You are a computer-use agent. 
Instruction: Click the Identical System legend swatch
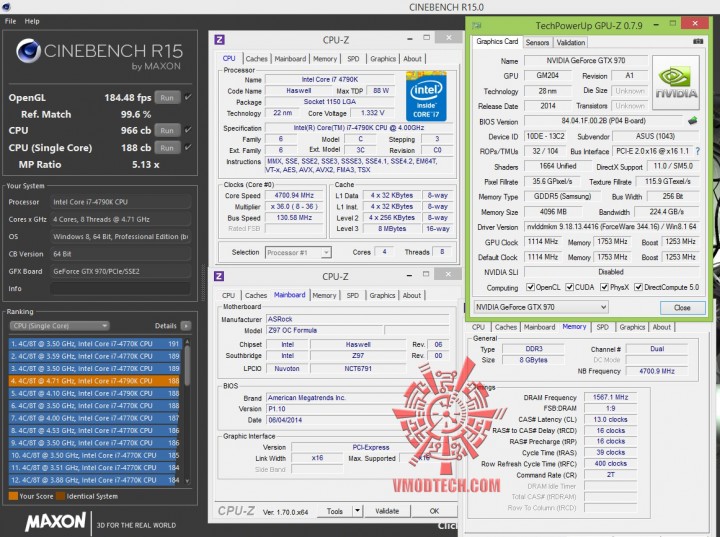pyautogui.click(x=61, y=496)
